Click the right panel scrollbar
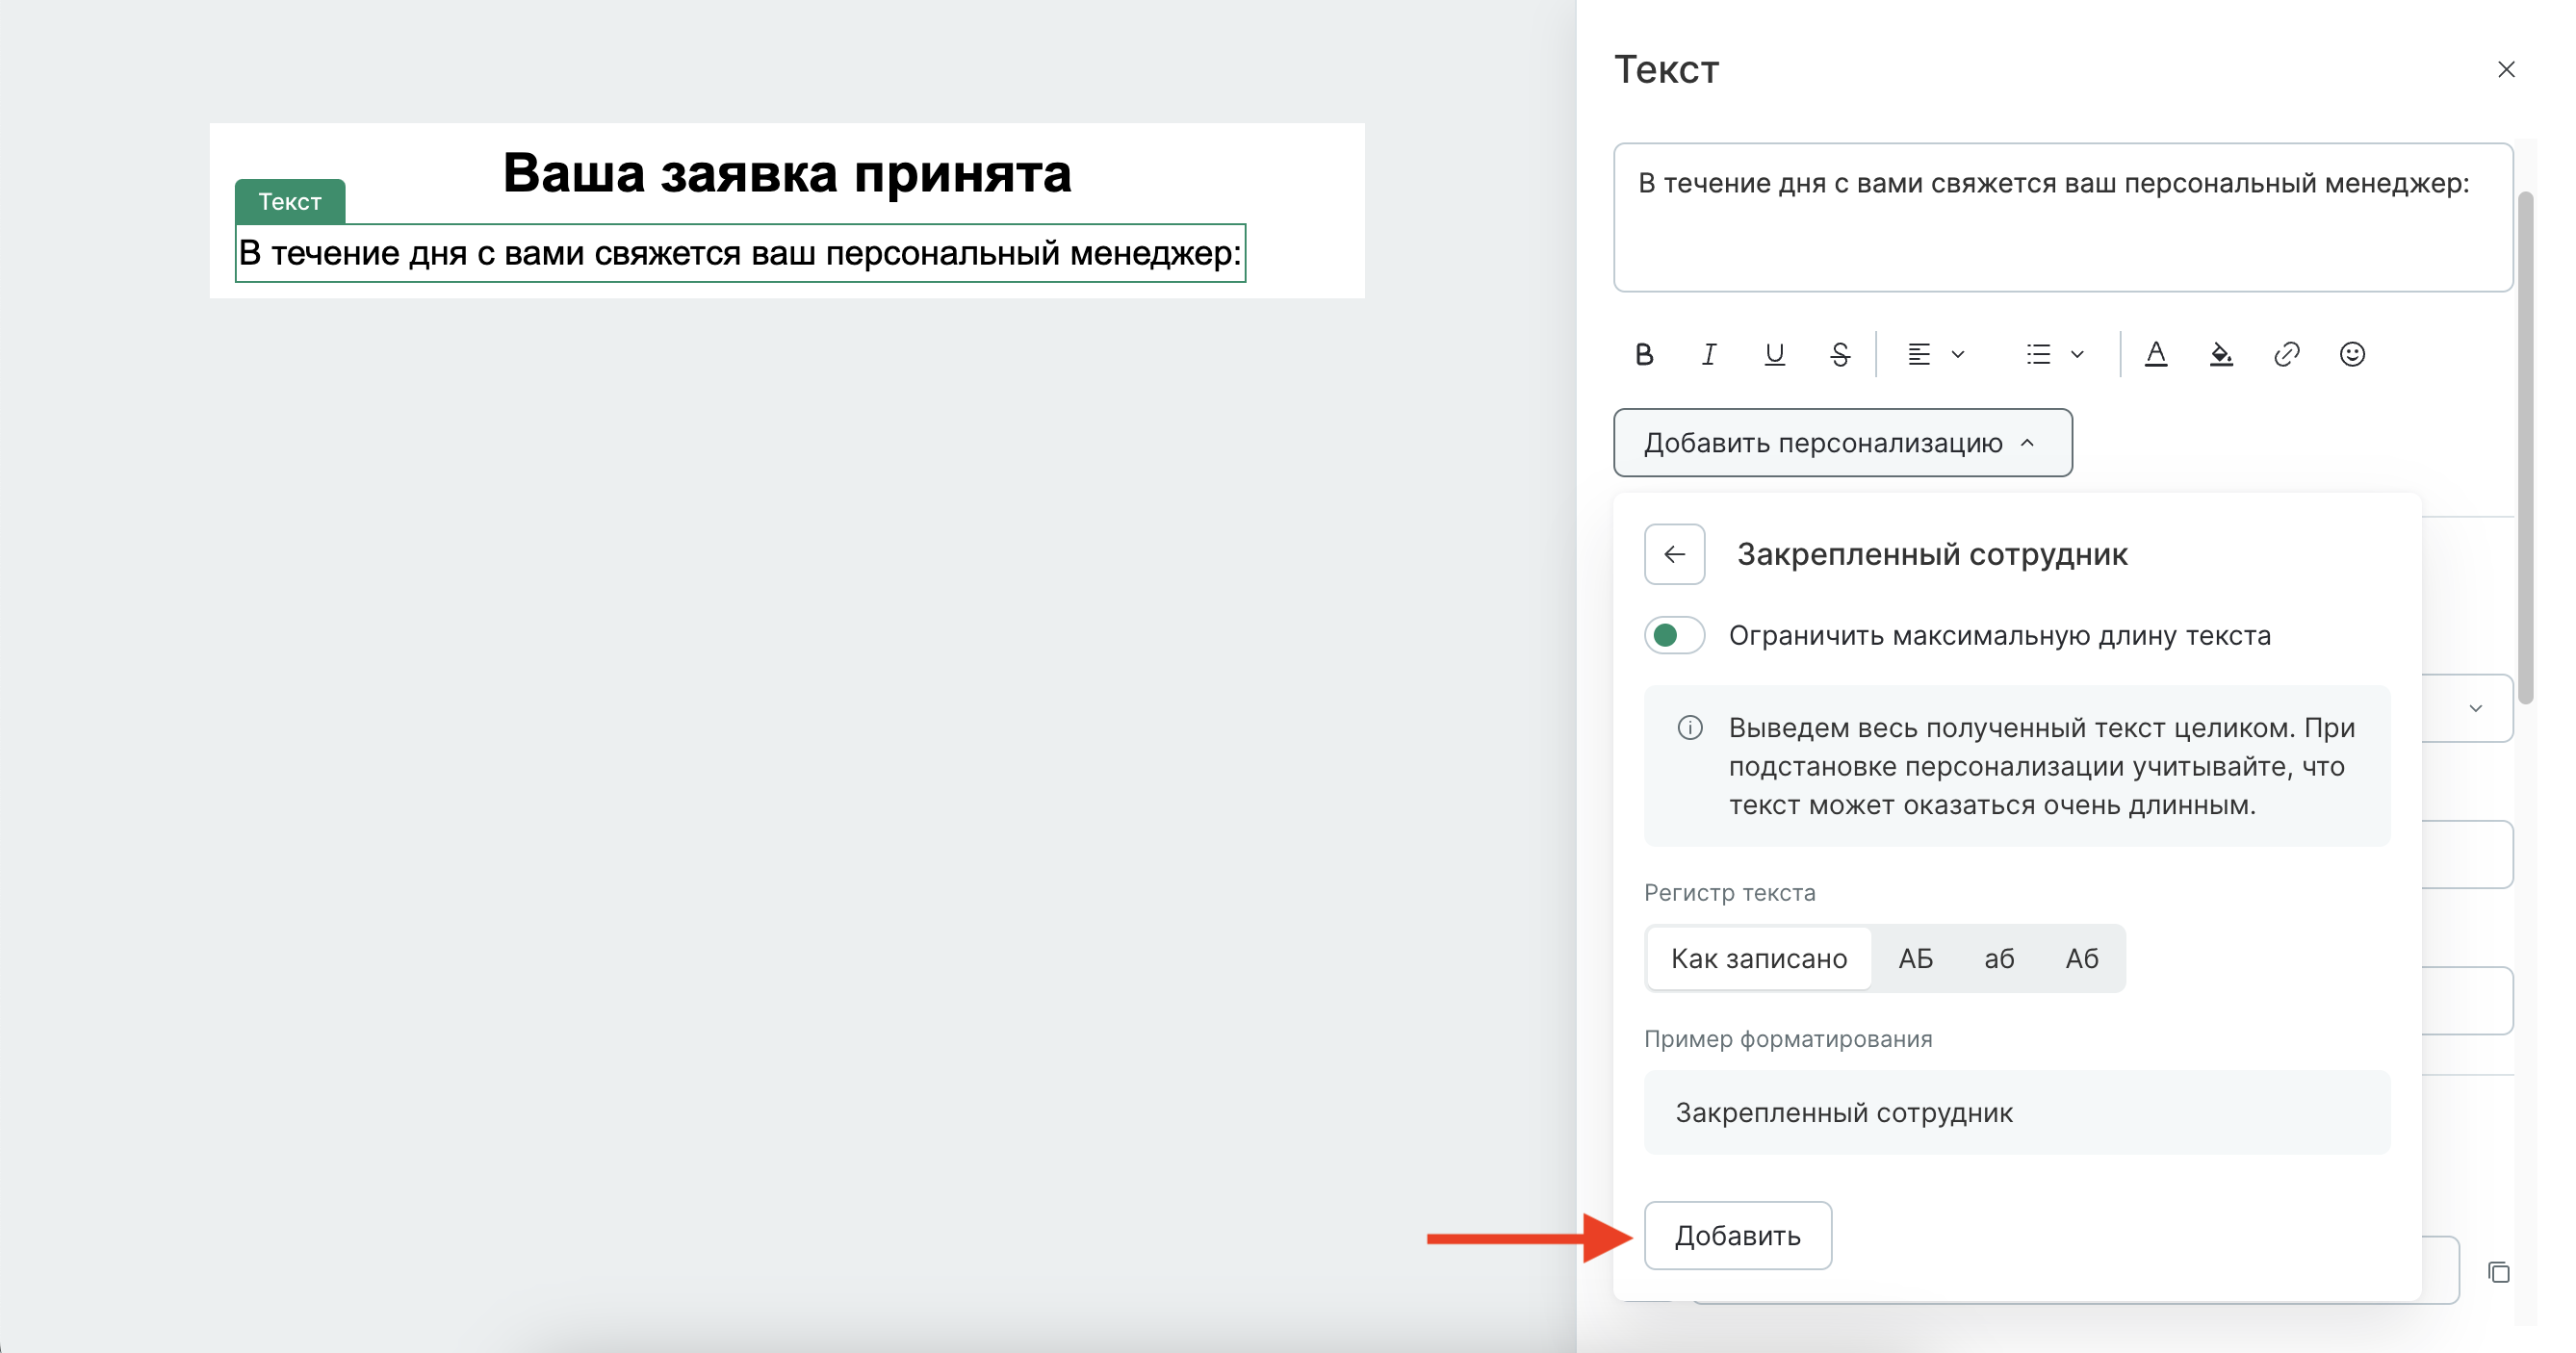 point(2526,447)
